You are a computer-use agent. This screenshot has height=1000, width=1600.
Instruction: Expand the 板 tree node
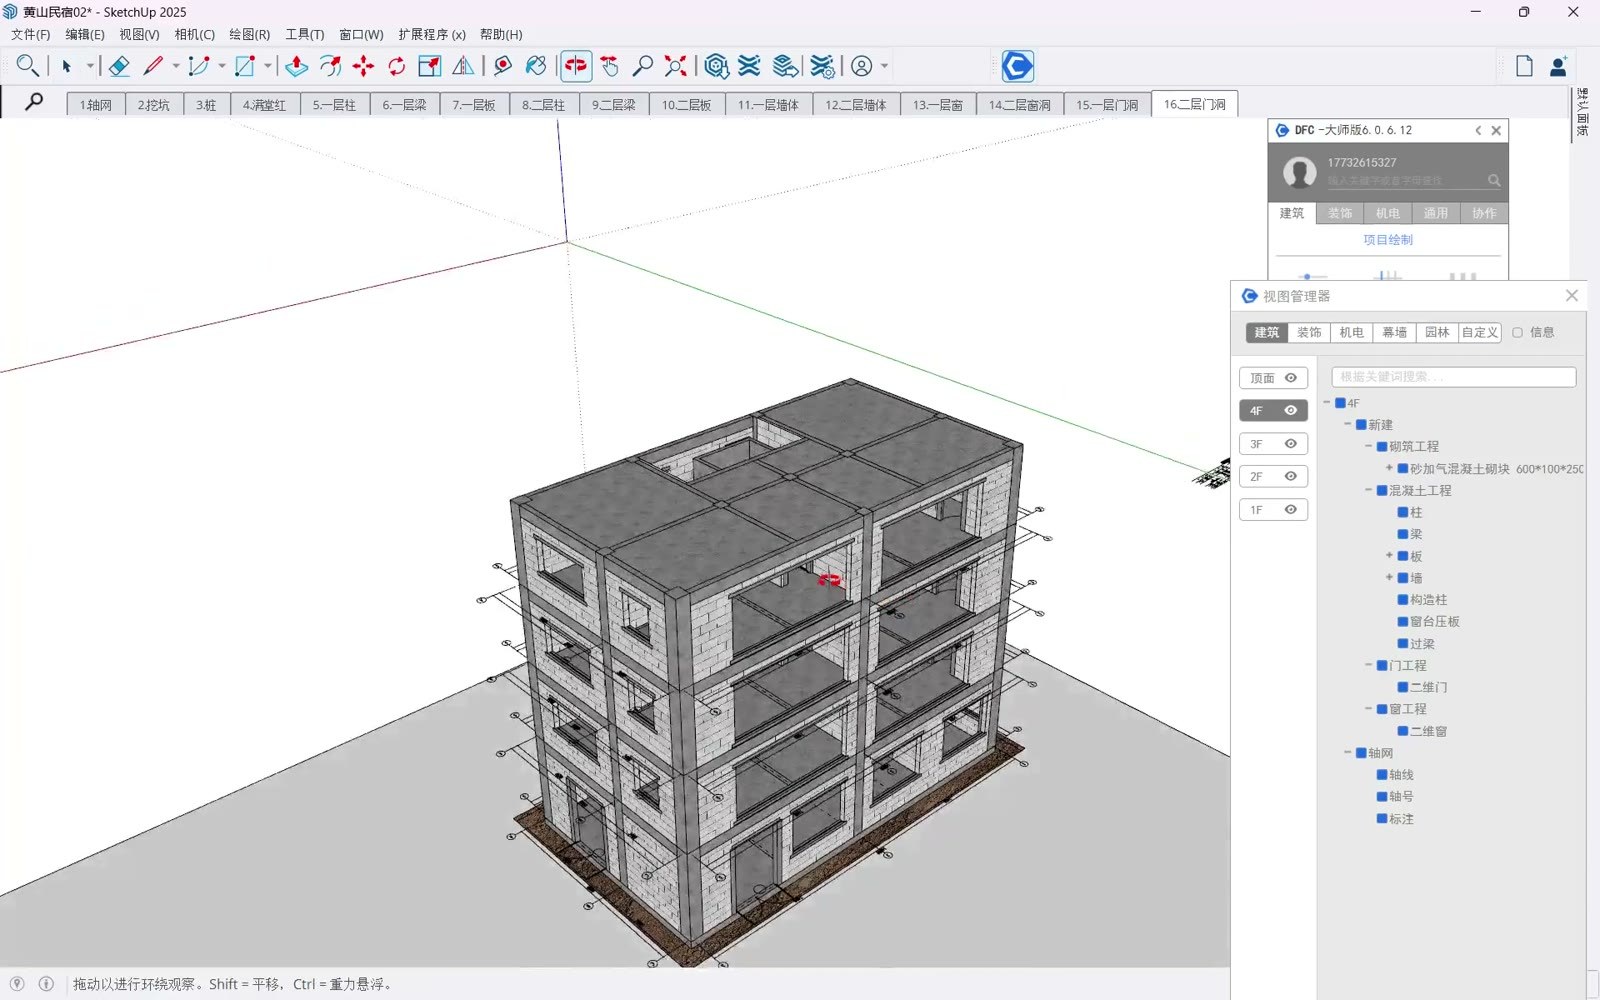(1389, 555)
